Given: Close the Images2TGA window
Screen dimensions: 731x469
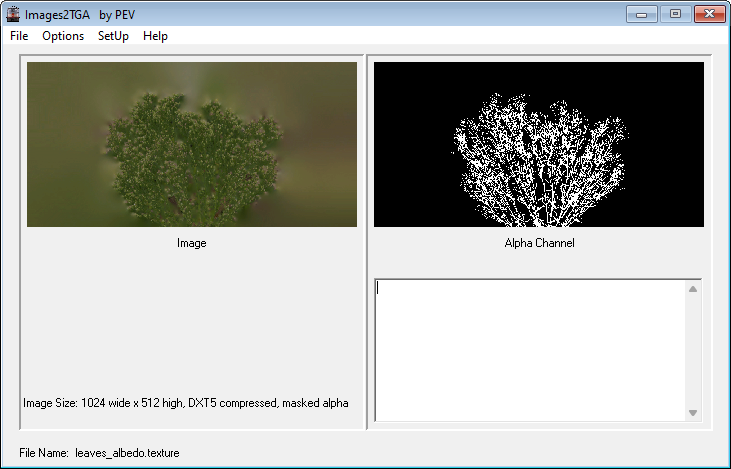Looking at the screenshot, I should pyautogui.click(x=710, y=14).
